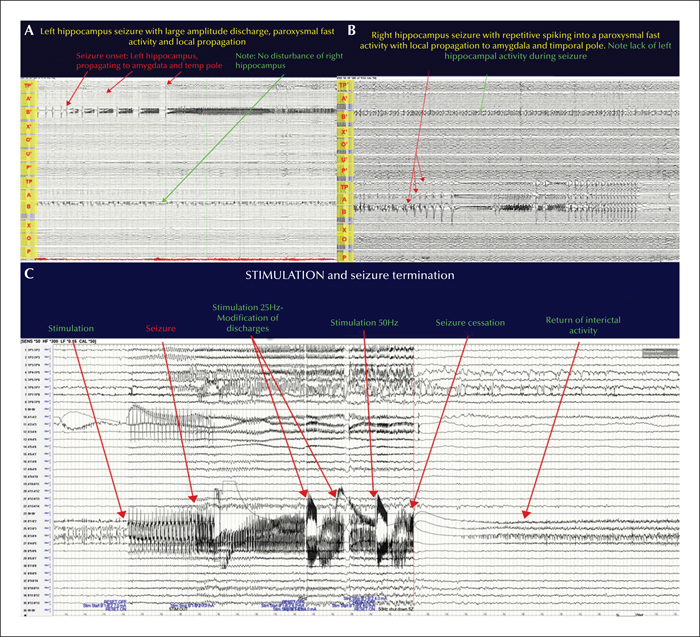The image size is (700, 637).
Task: Click the U' electrode label in panel B
Action: (344, 159)
